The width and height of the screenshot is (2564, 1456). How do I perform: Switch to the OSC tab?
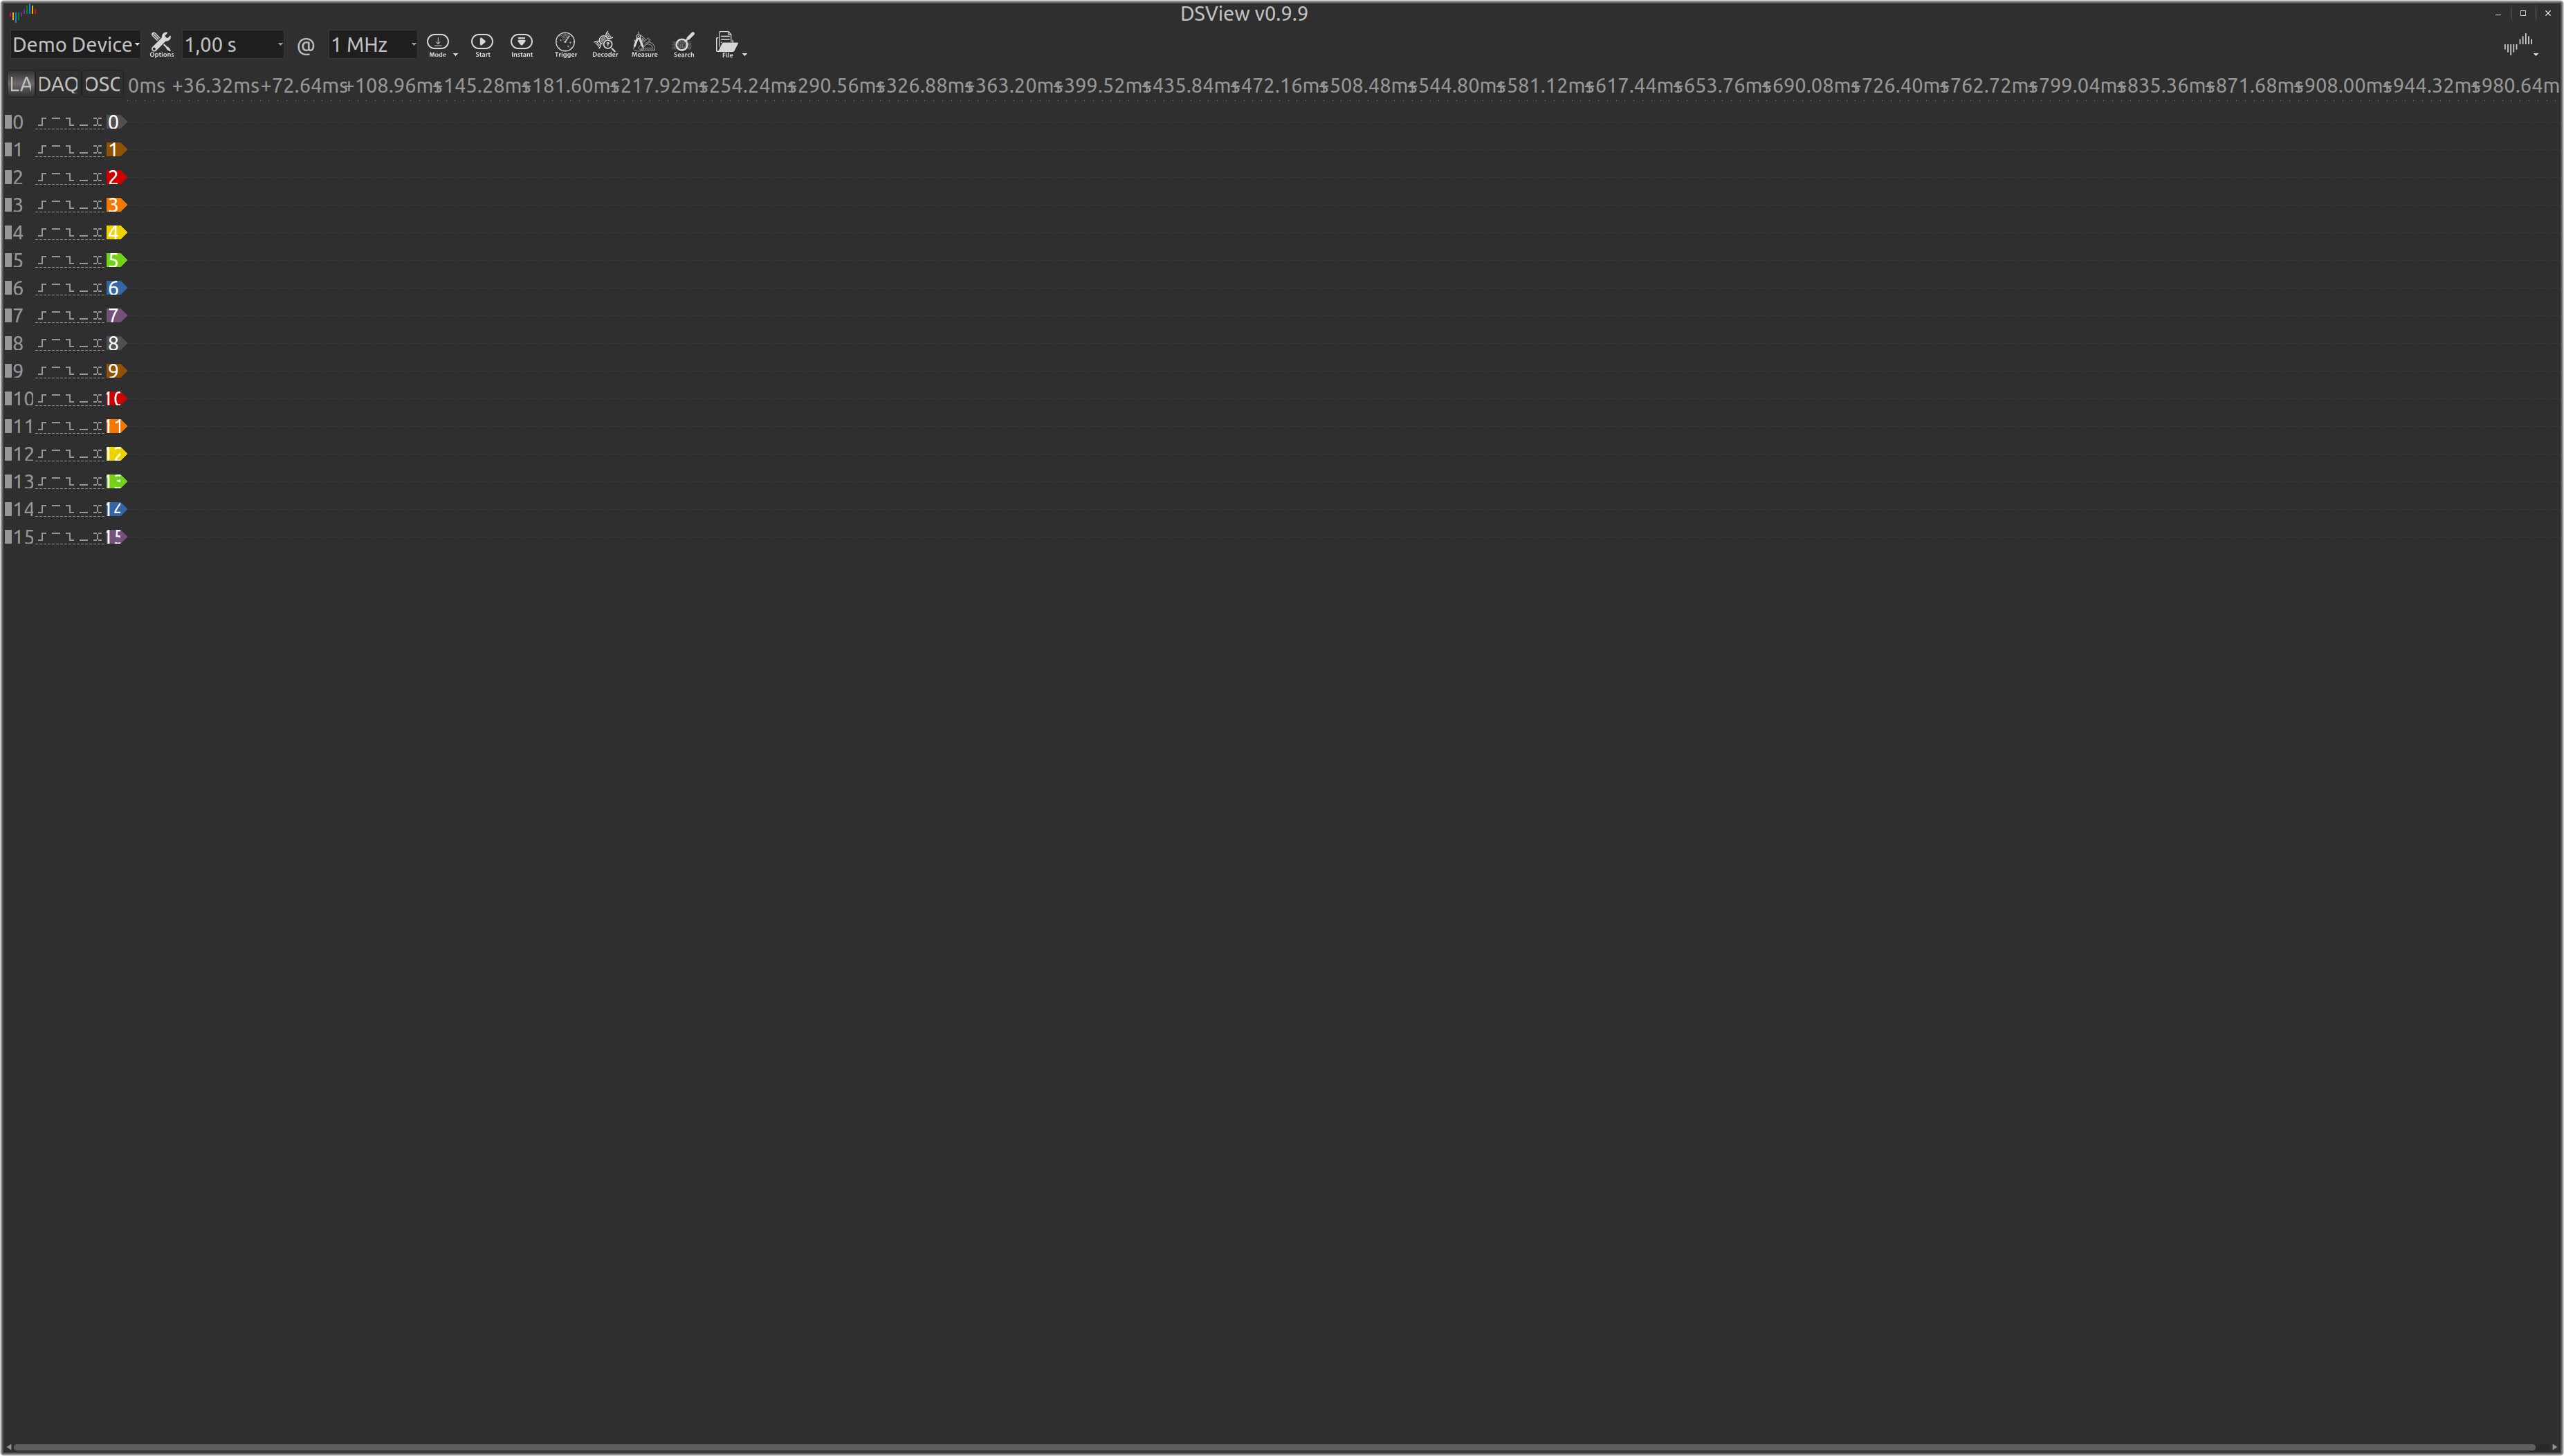pos(103,85)
